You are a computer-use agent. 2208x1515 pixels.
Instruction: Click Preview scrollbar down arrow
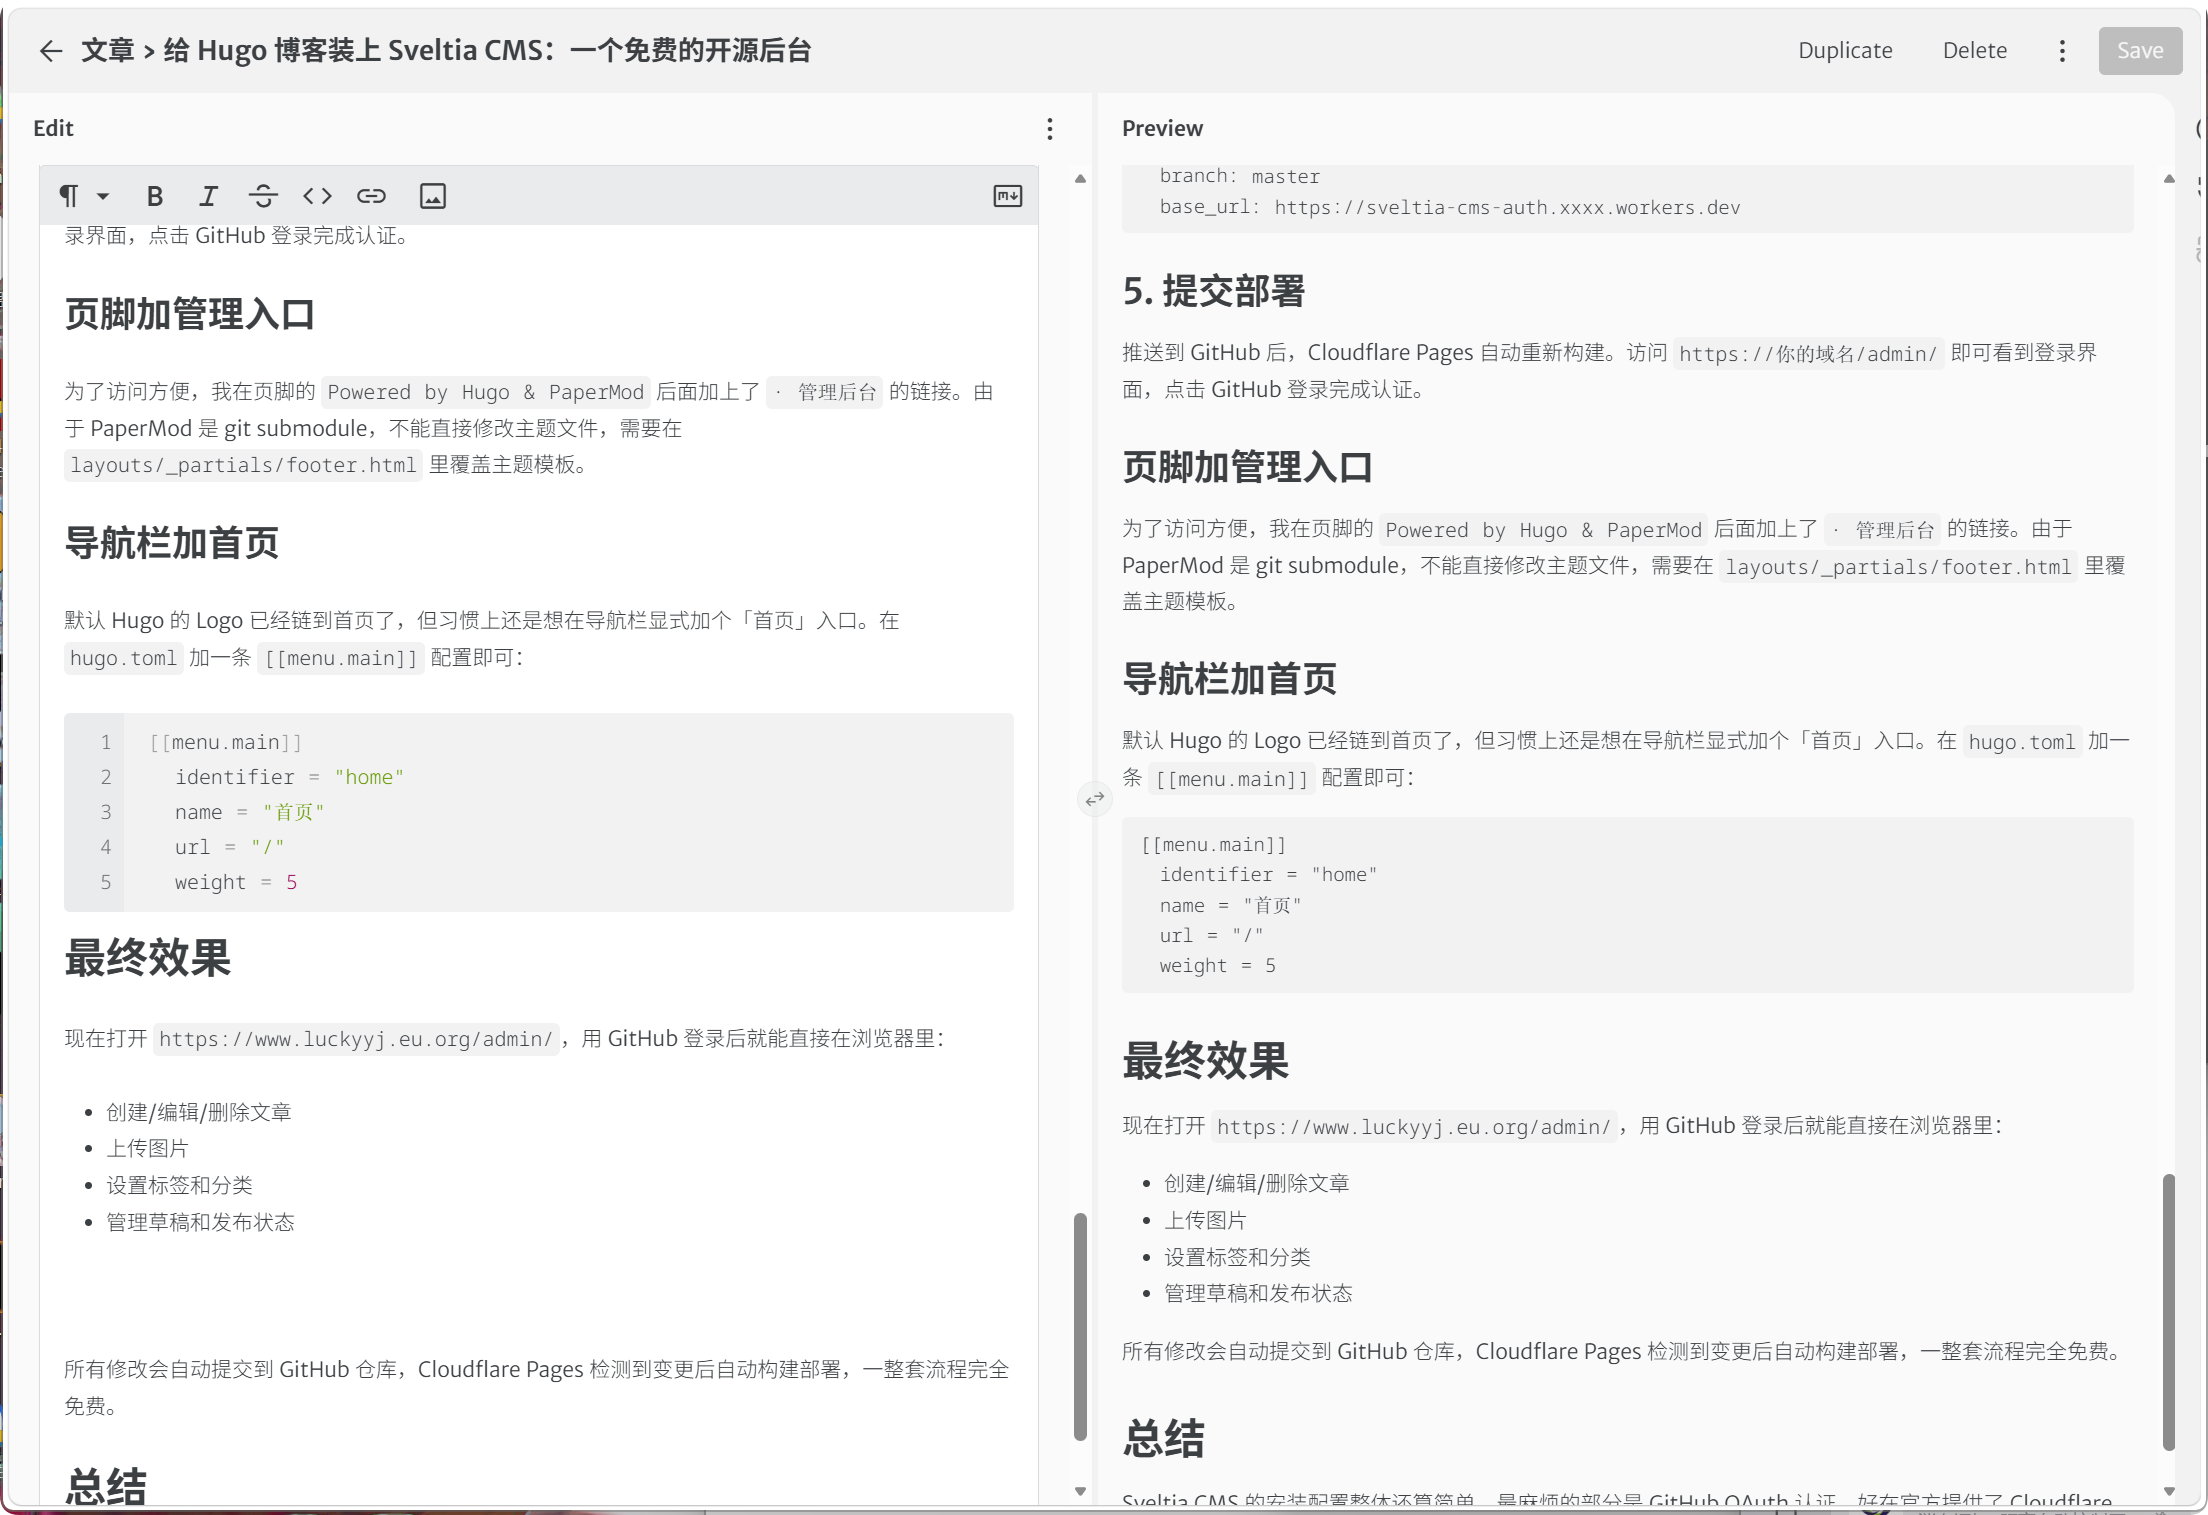click(x=2169, y=1491)
